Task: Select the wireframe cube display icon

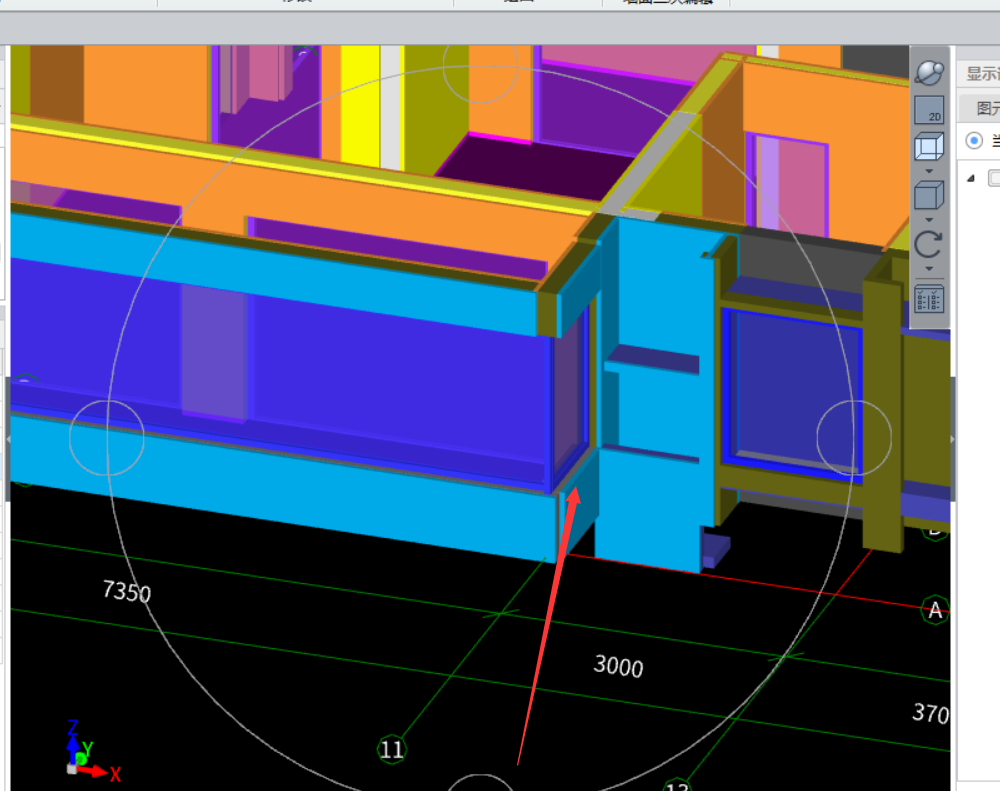Action: [x=929, y=147]
